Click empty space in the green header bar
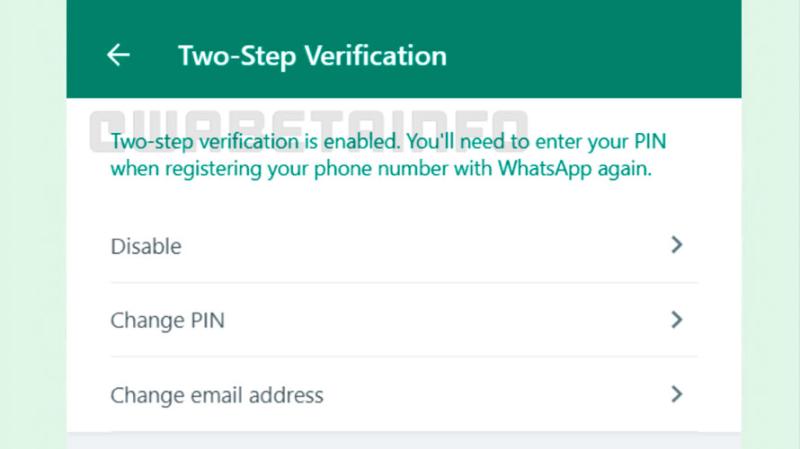 point(600,55)
